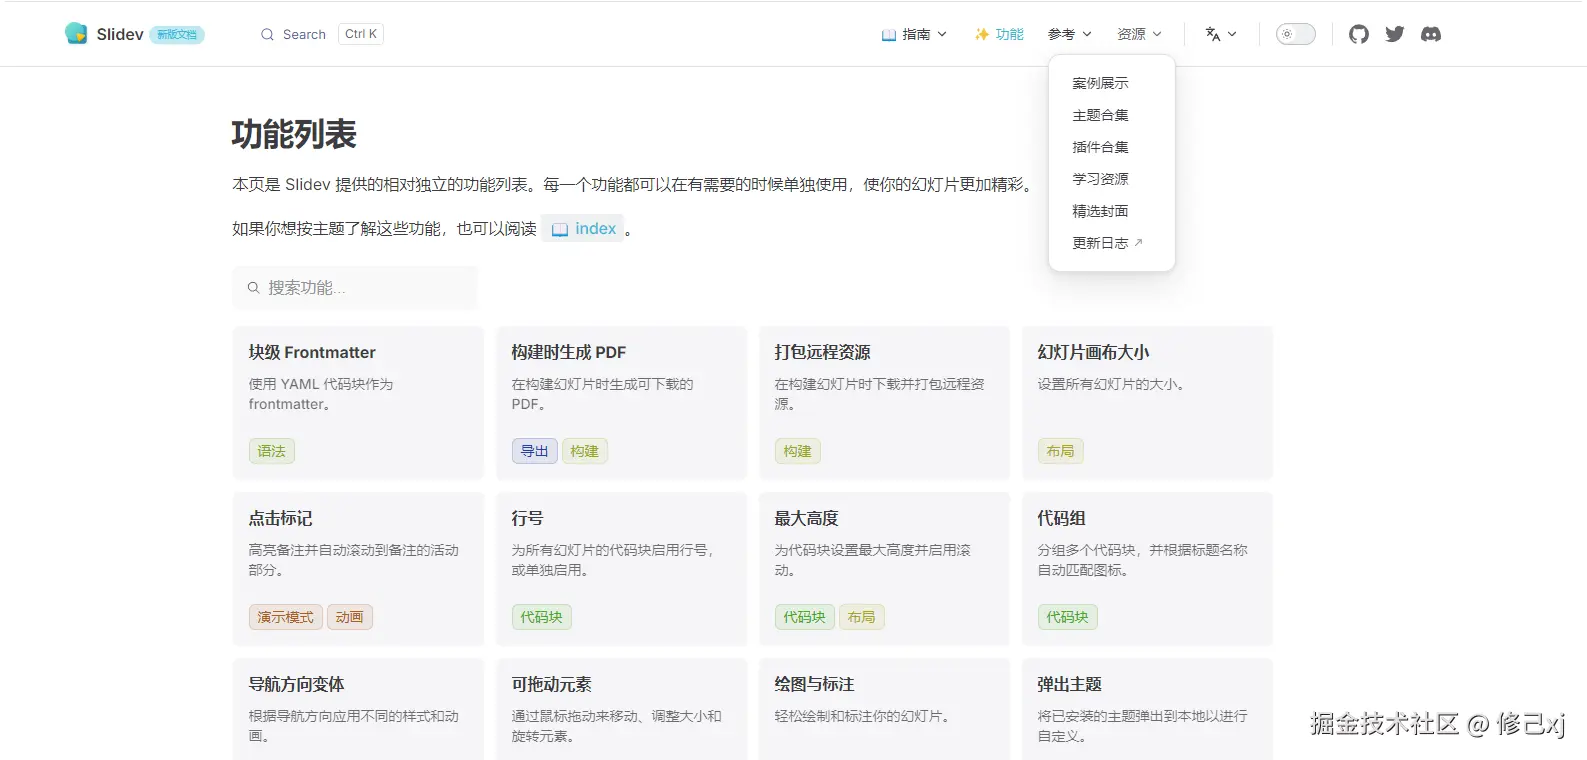Open the 导航方向变体 feature card
Viewport: 1587px width, 760px height.
coord(358,709)
